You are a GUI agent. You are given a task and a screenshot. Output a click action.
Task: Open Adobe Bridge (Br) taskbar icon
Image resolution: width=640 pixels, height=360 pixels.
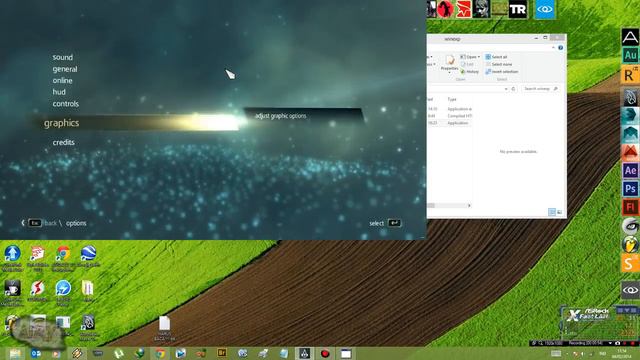click(222, 353)
